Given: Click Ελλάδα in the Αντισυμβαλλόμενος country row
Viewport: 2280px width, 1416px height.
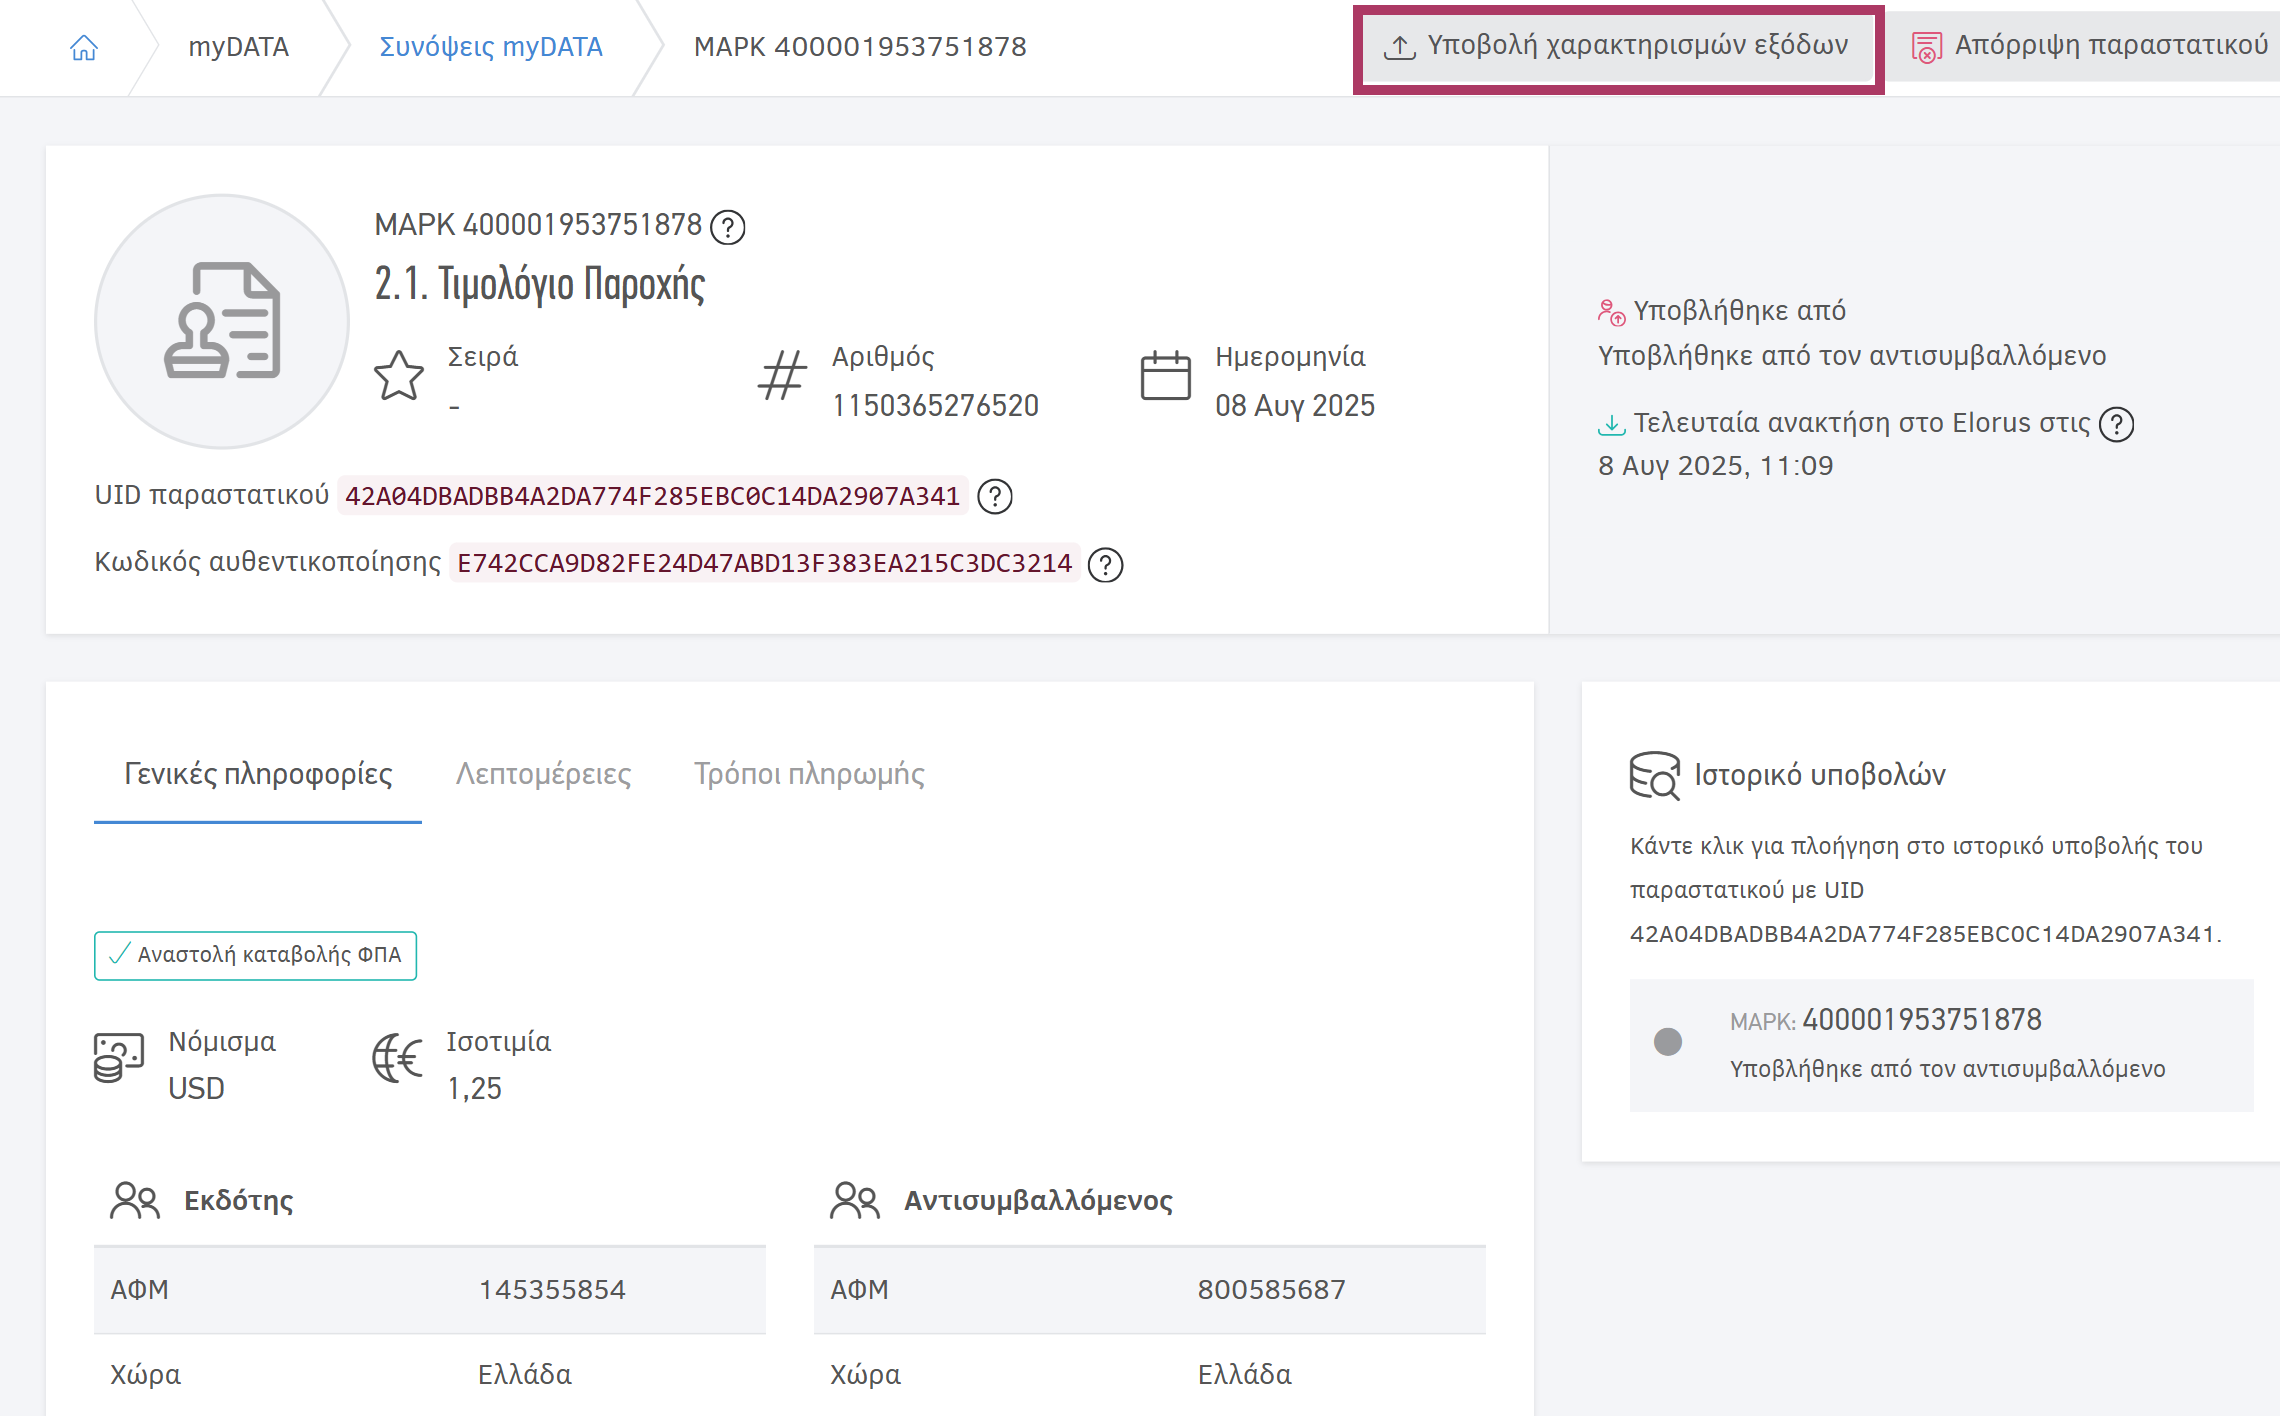Looking at the screenshot, I should click(1245, 1374).
